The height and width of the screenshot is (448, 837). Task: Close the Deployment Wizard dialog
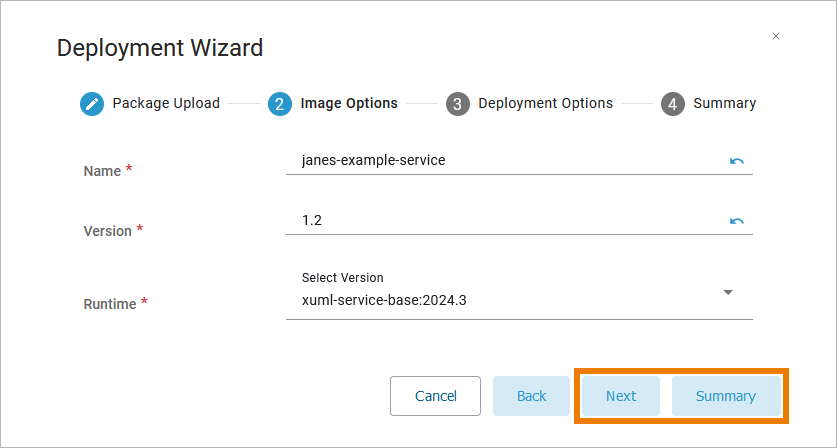coord(776,36)
